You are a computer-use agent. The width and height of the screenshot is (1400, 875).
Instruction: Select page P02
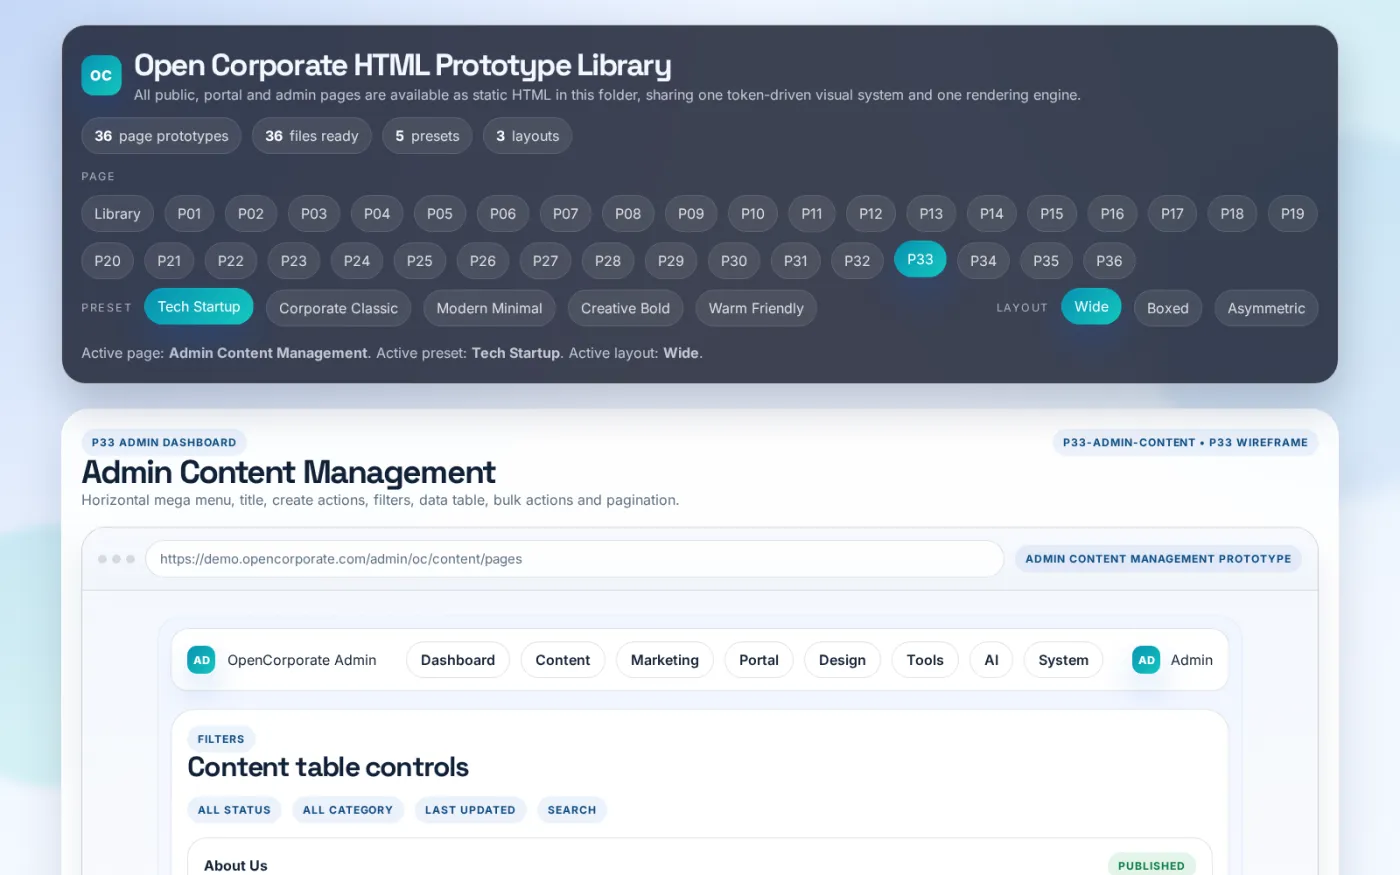251,213
